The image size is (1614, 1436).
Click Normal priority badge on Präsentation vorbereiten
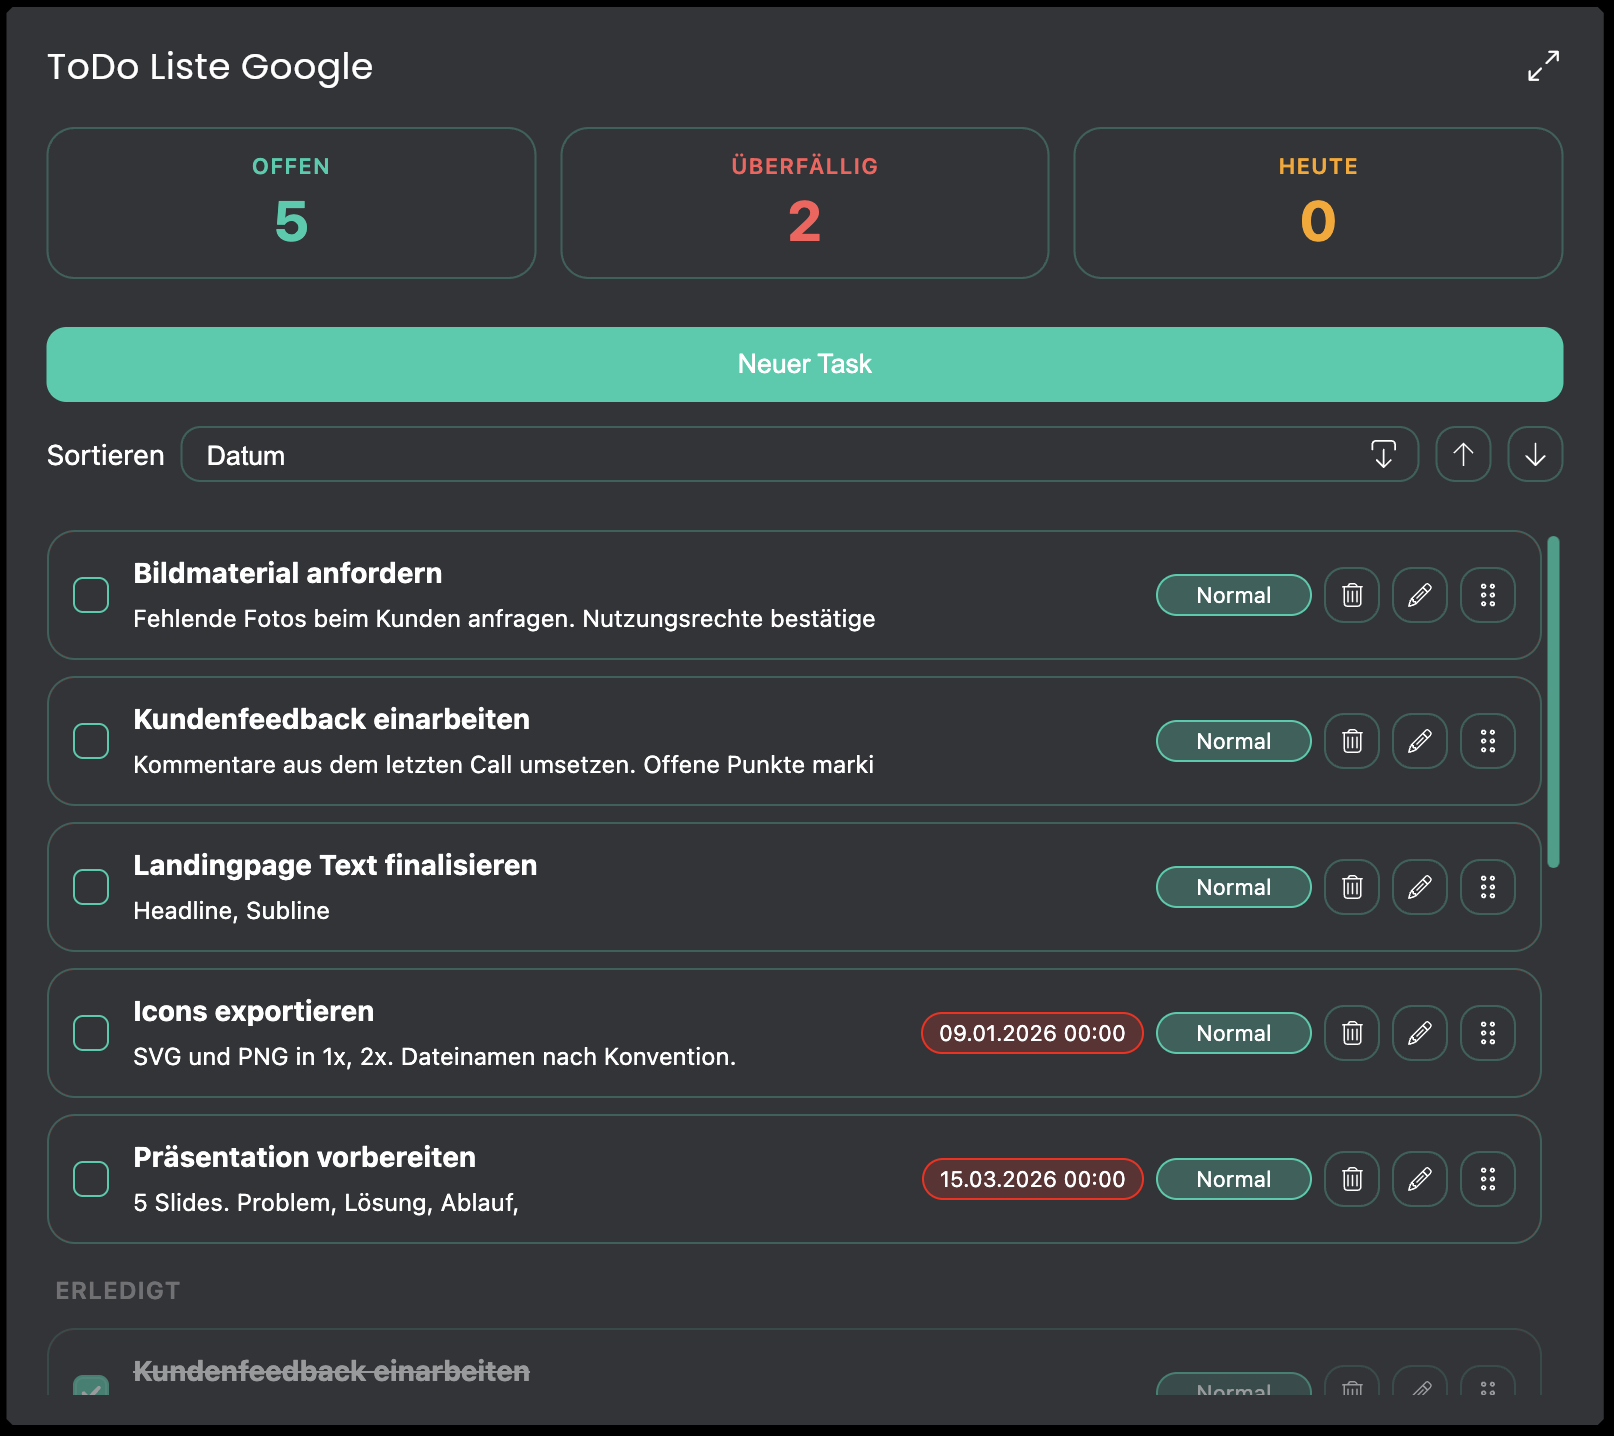(x=1234, y=1179)
